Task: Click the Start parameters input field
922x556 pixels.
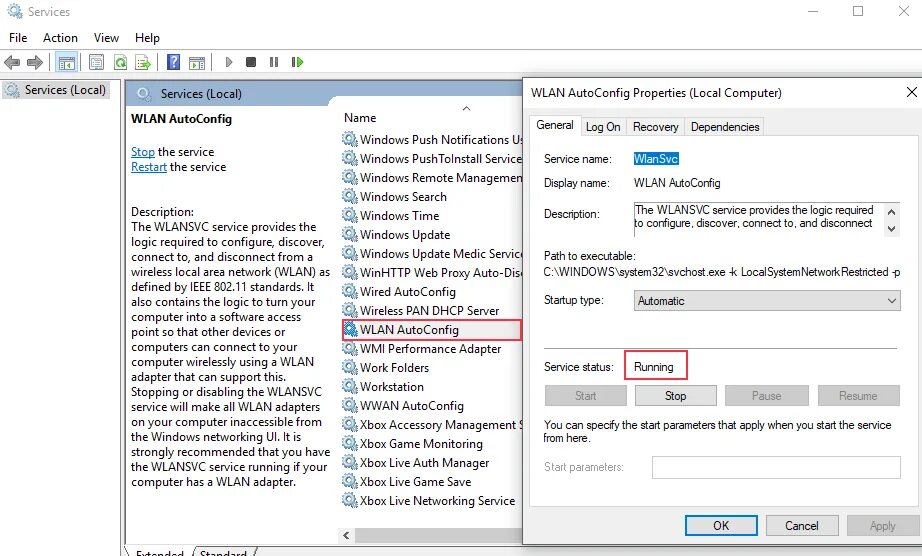Action: (x=776, y=467)
